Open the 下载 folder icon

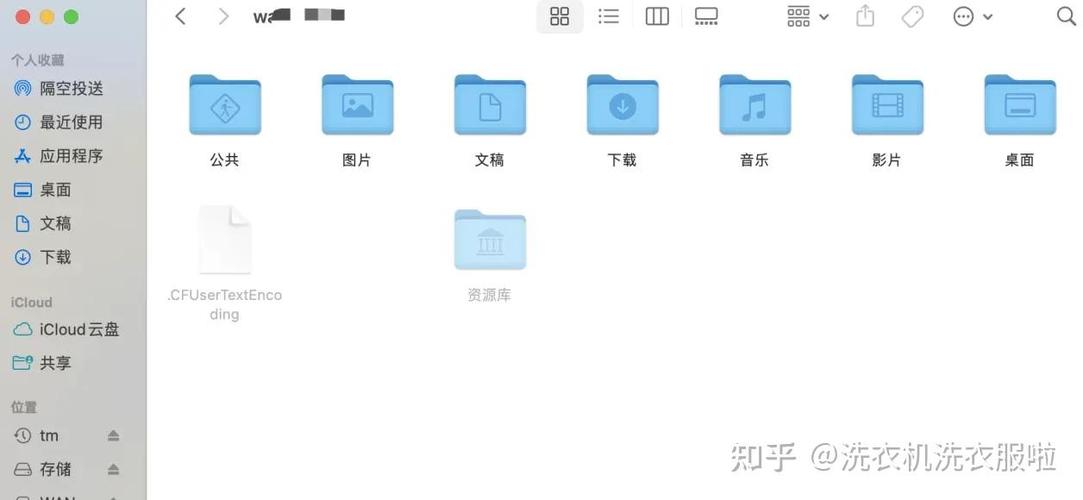[x=622, y=104]
